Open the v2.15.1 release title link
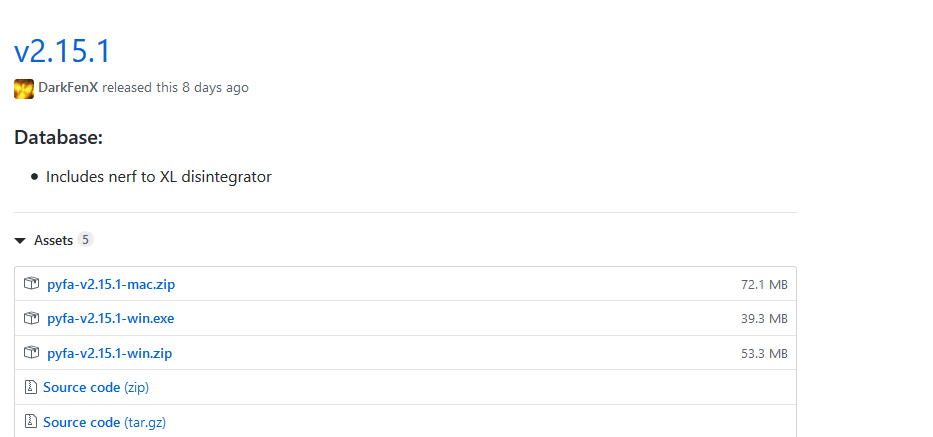This screenshot has width=933, height=437. [x=62, y=51]
